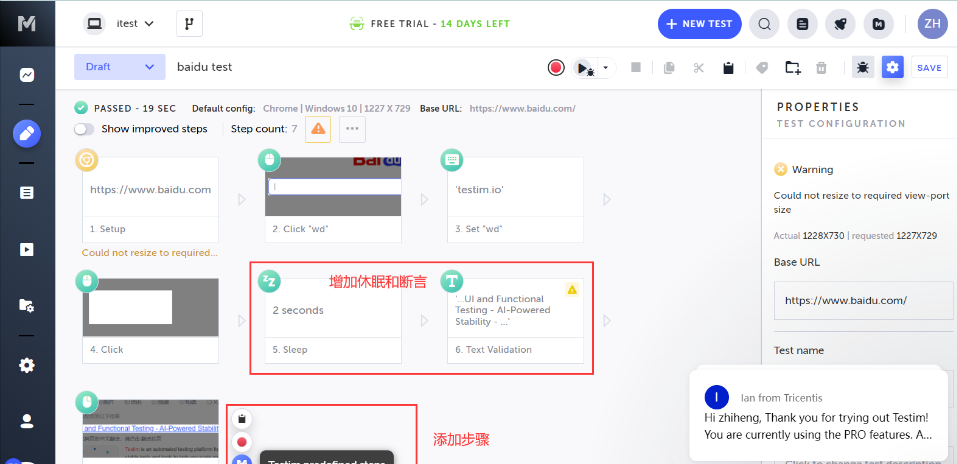Click the FREE TRIAL 14 DAYS LEFT banner
Image resolution: width=957 pixels, height=464 pixels.
click(x=429, y=24)
